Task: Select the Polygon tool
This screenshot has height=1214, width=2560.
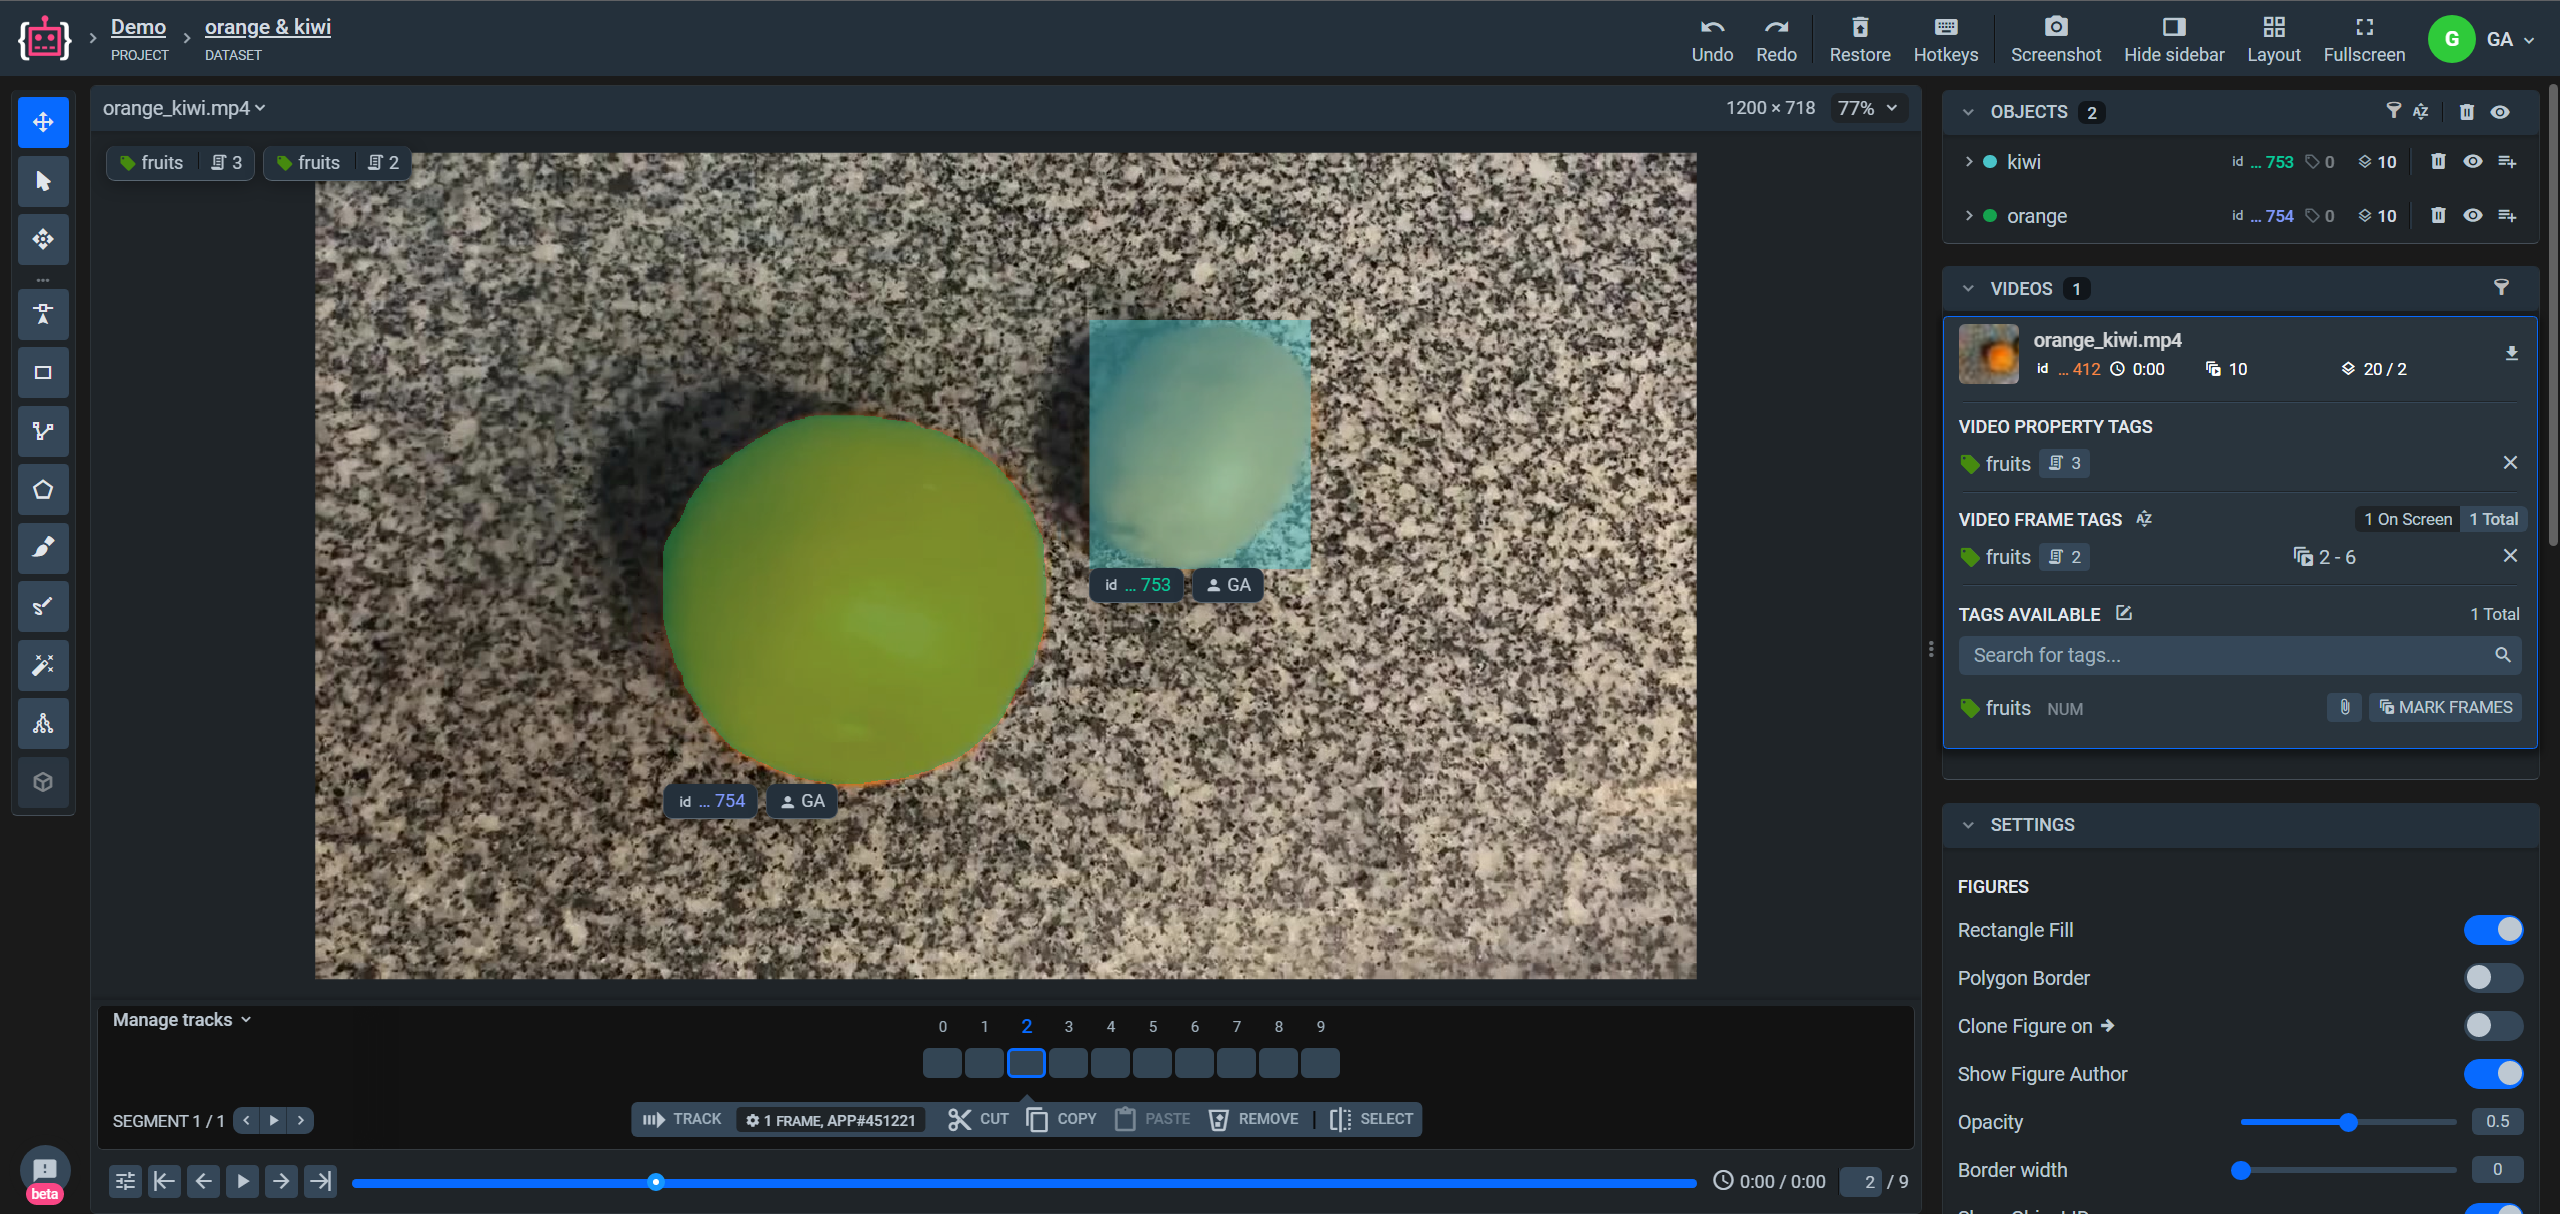Action: (x=43, y=490)
